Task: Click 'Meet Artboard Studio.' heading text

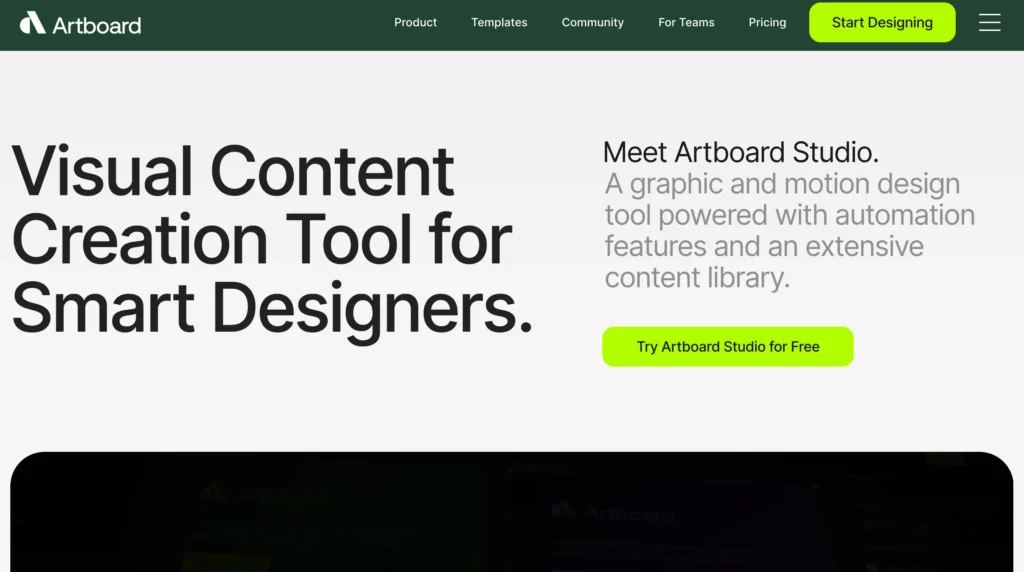Action: point(741,152)
